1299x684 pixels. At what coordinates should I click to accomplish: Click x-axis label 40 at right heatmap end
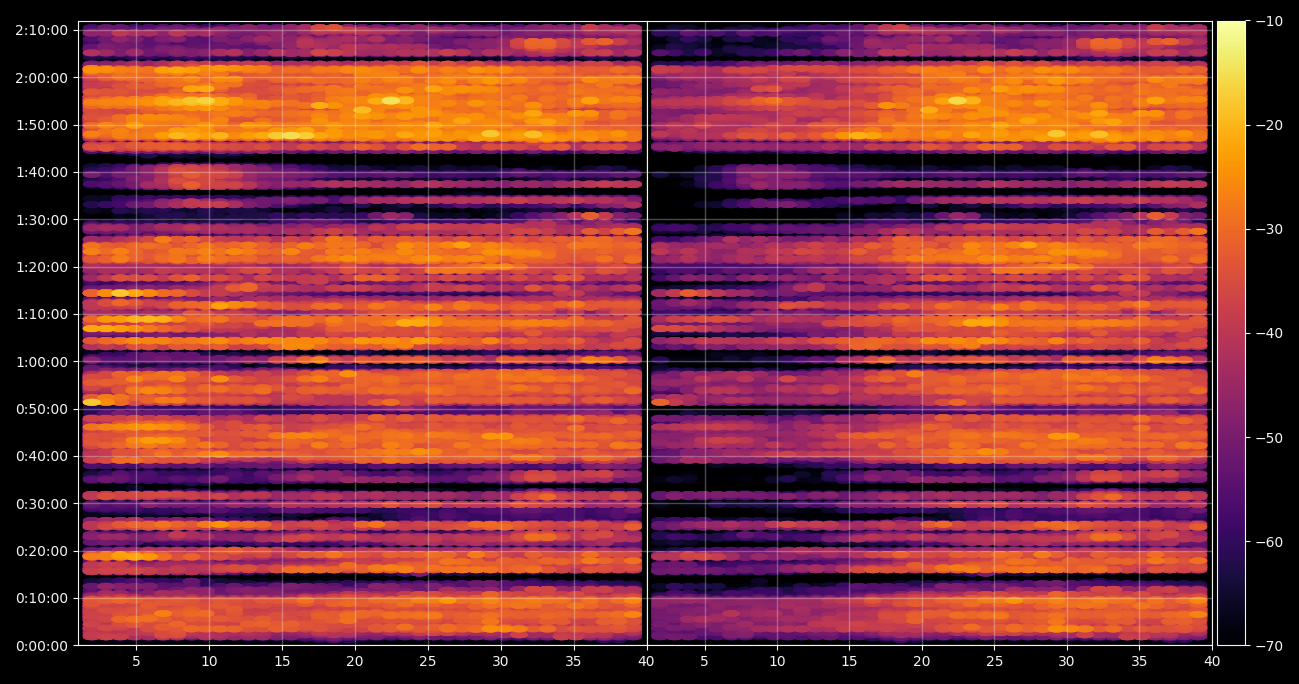pos(1212,661)
